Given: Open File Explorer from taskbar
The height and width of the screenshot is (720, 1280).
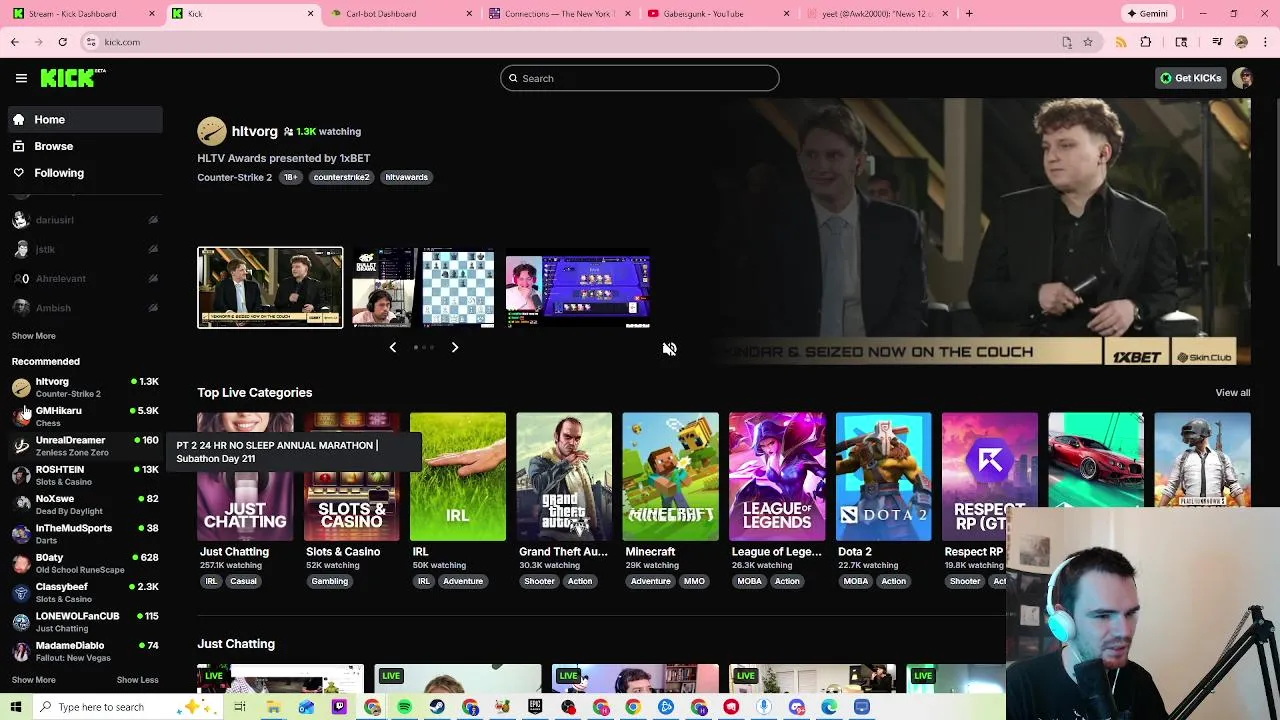Looking at the screenshot, I should (273, 707).
